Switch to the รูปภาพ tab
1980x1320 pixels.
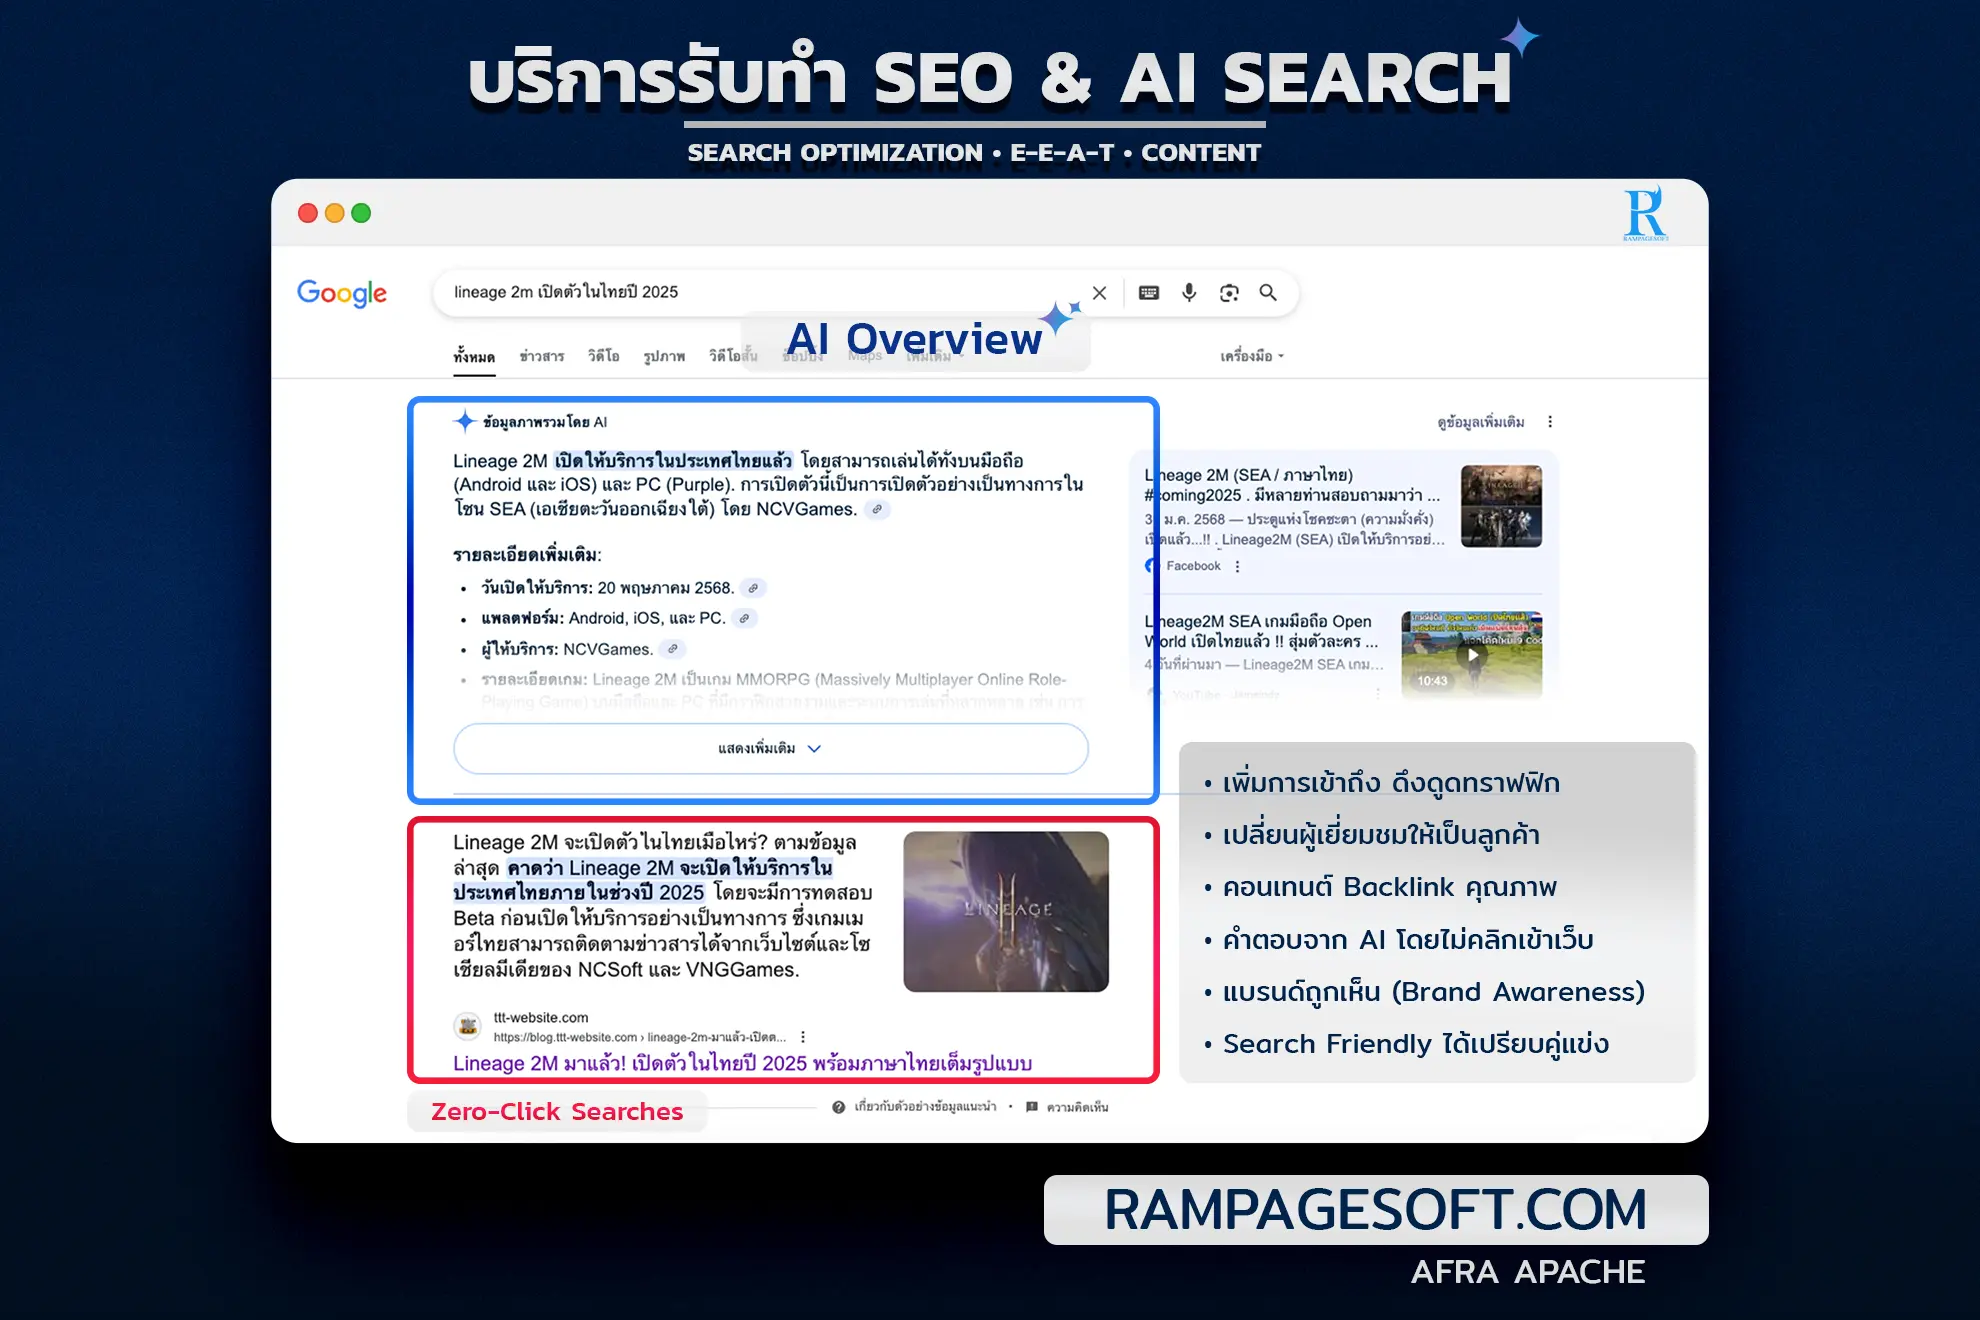[x=664, y=357]
